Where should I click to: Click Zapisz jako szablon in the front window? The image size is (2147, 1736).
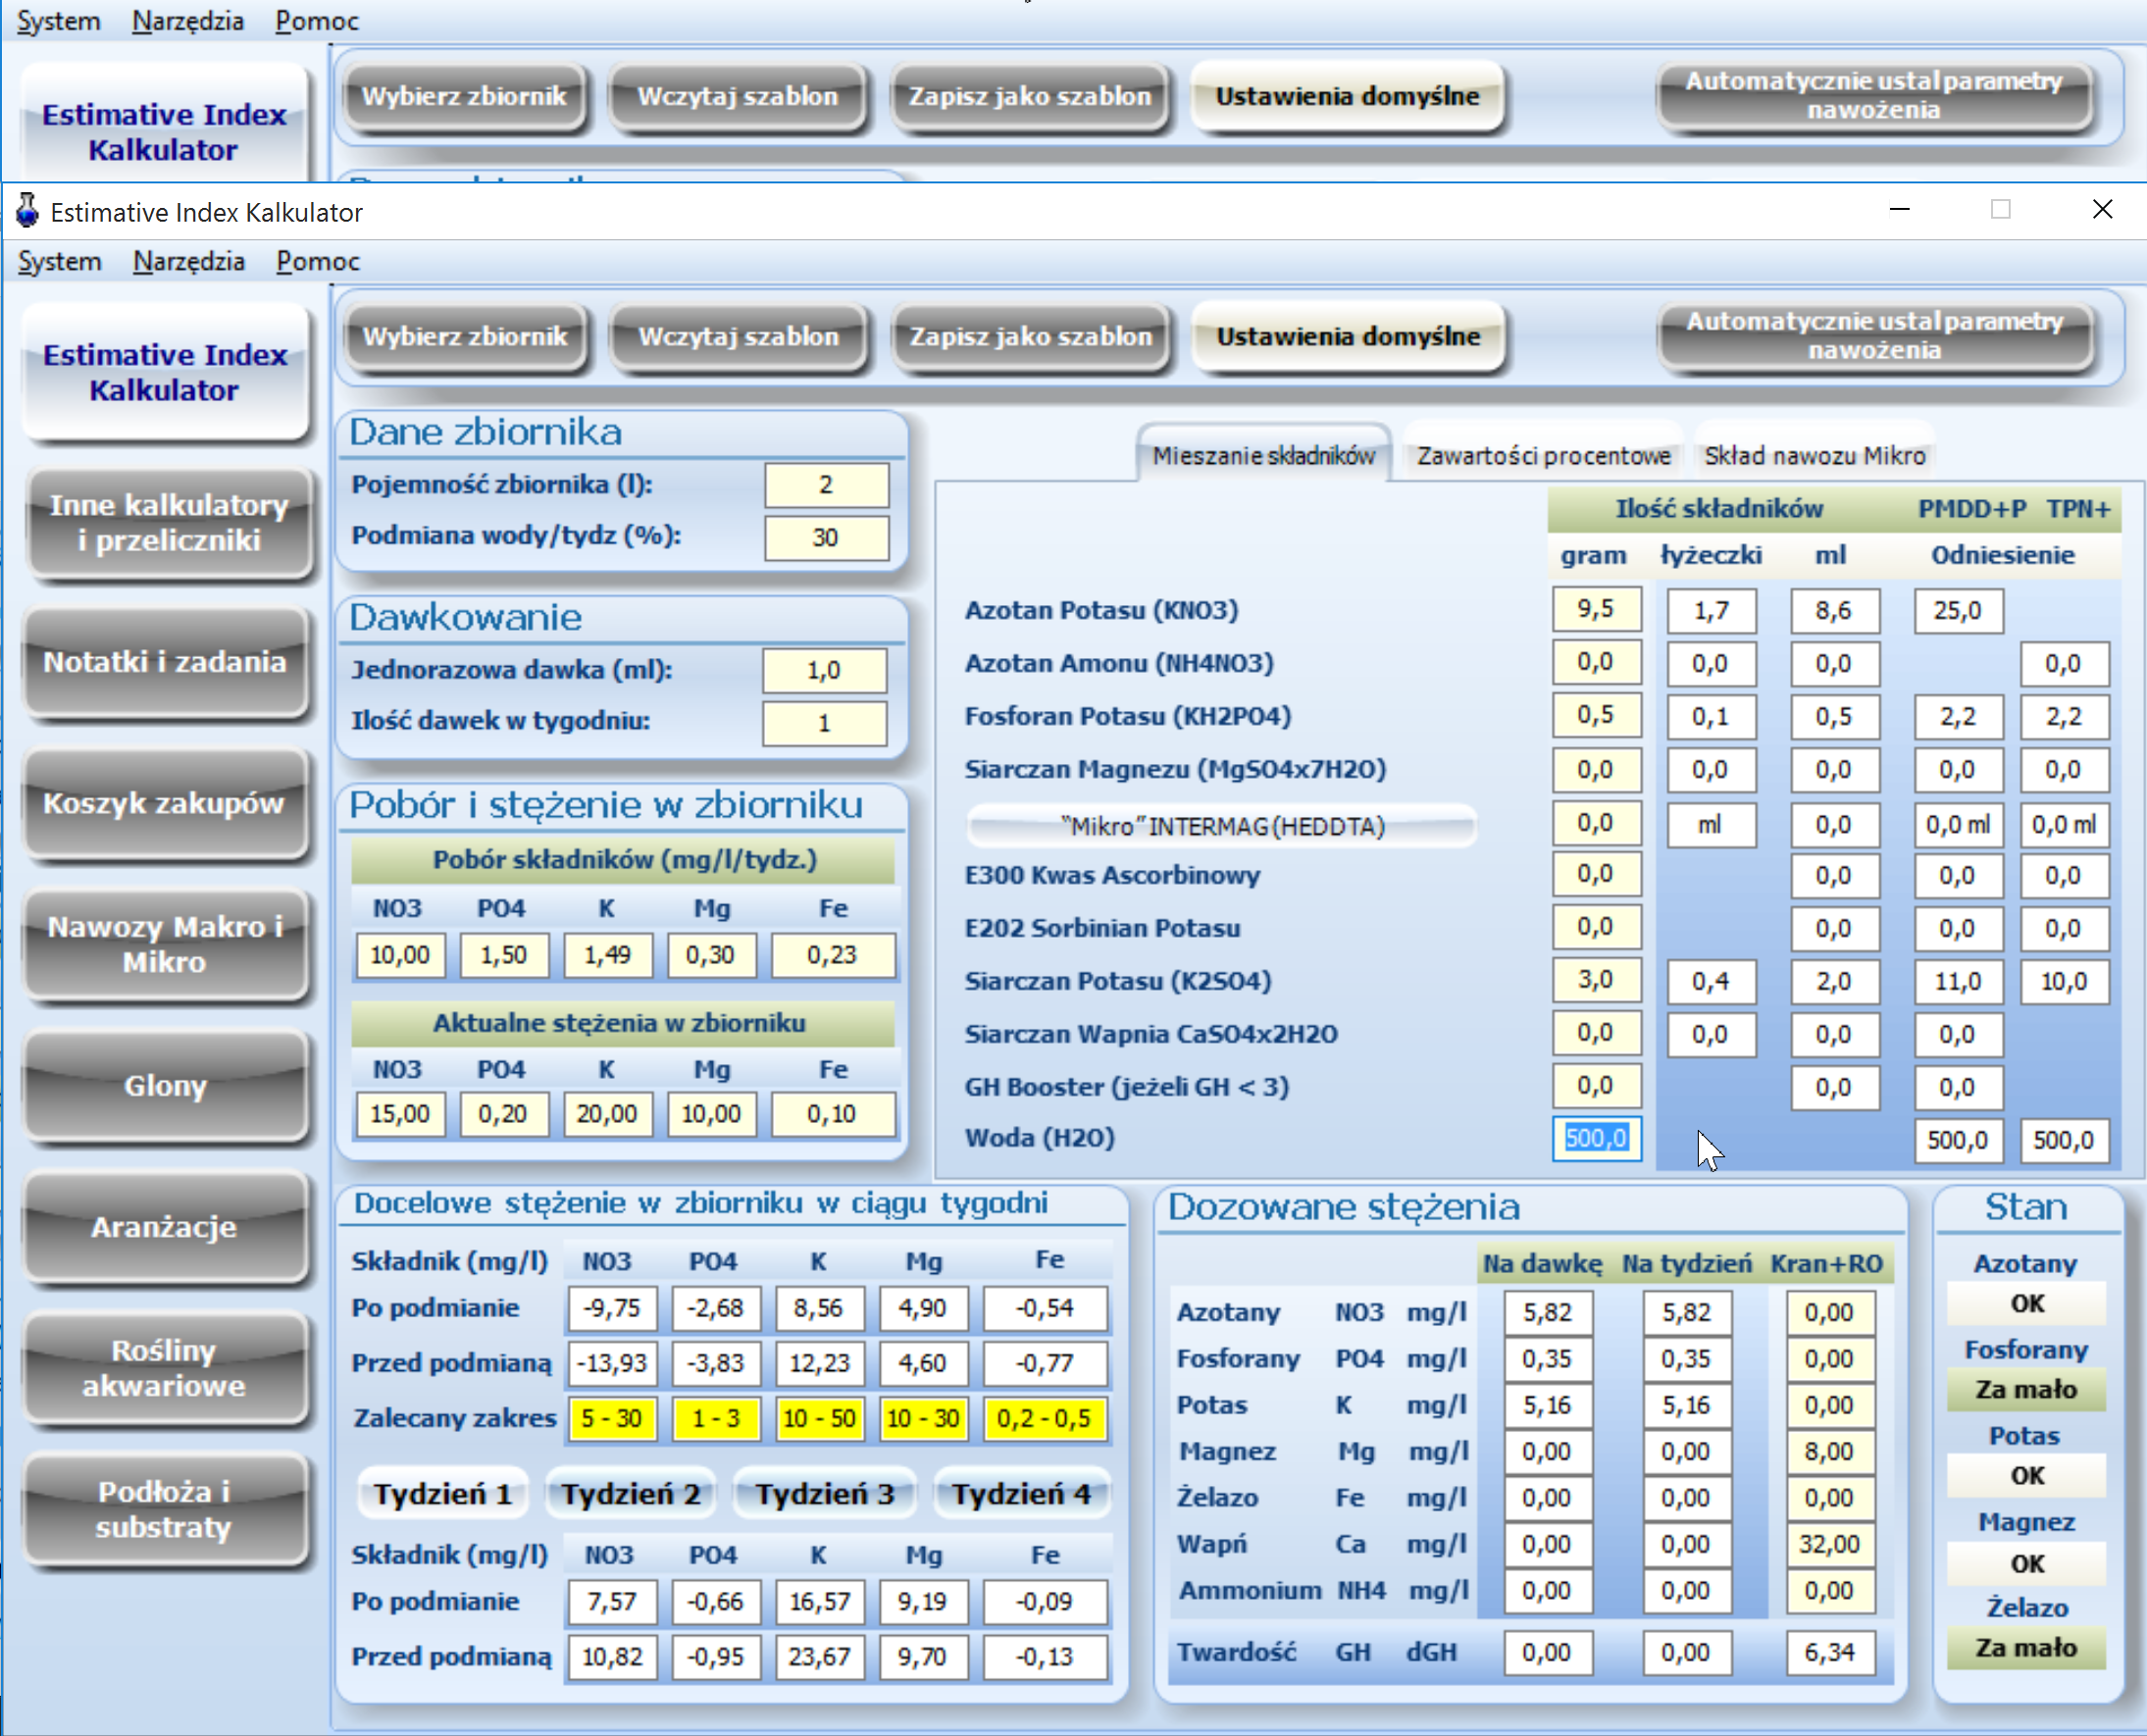1031,336
